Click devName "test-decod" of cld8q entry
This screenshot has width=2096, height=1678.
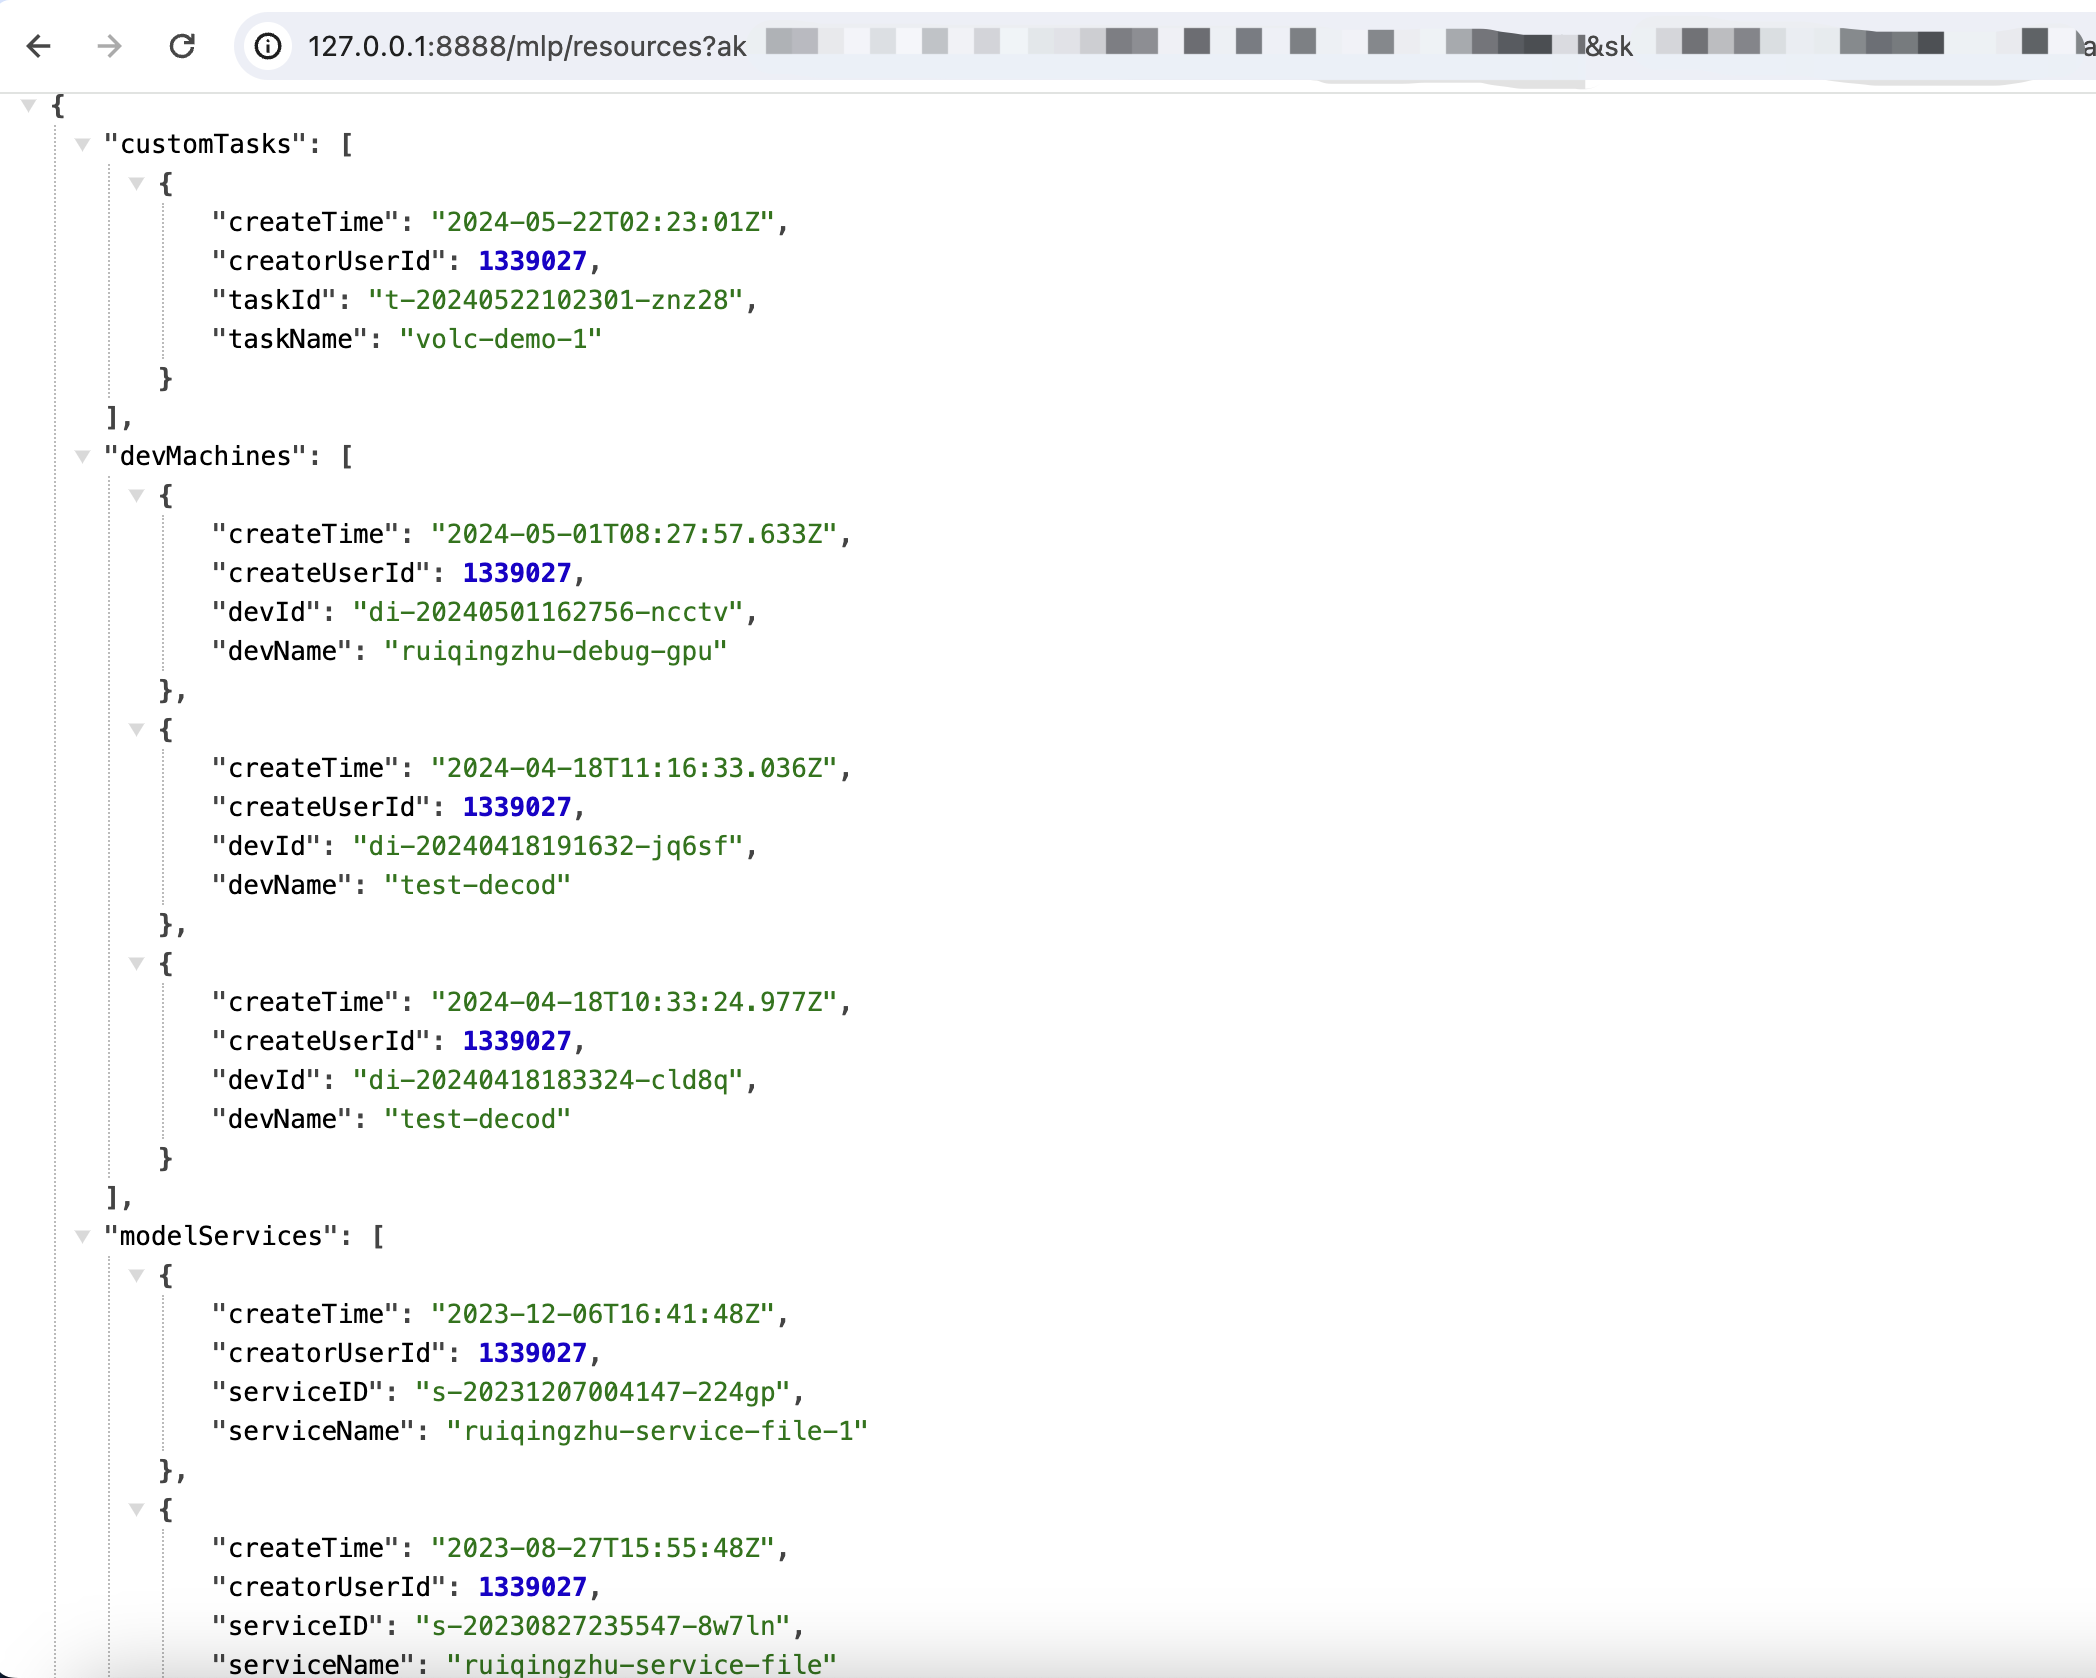pos(477,1120)
